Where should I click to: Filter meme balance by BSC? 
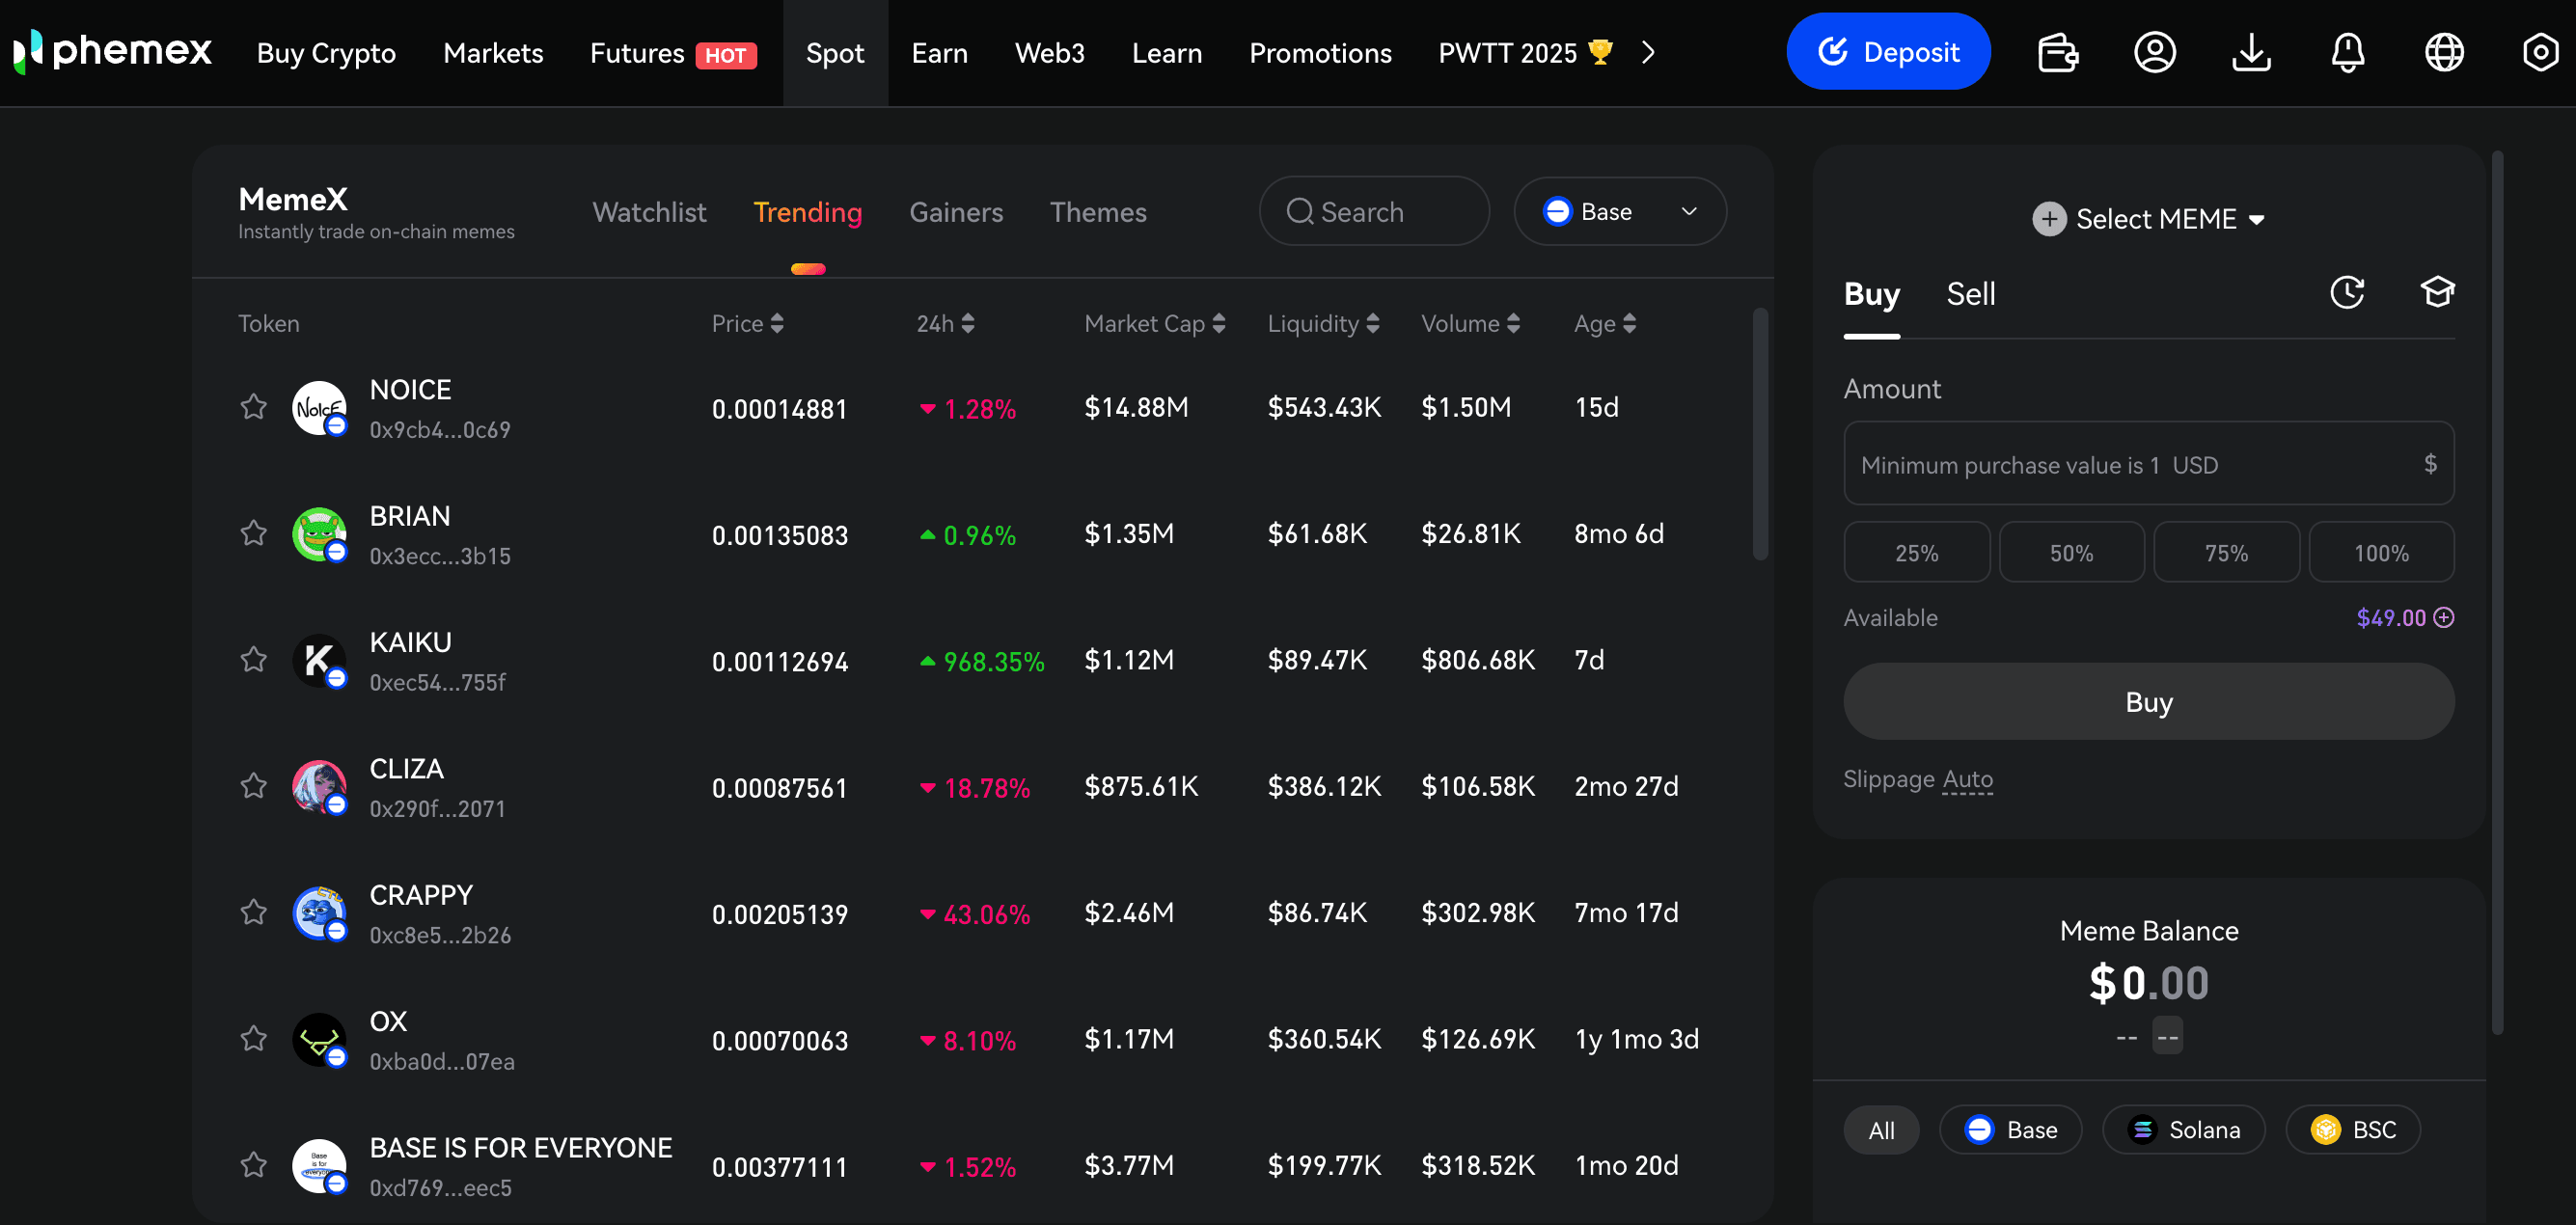[x=2353, y=1130]
